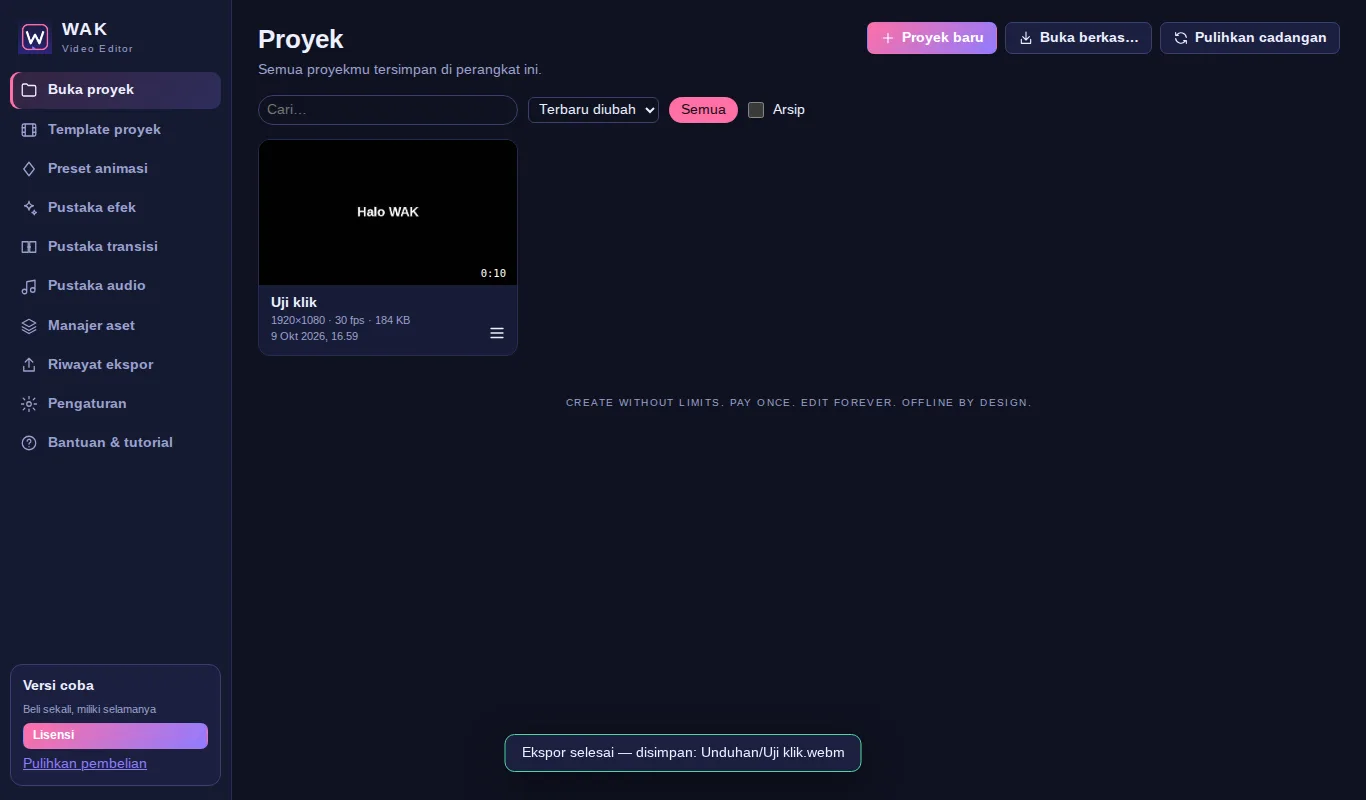Open Preset animasi in the sidebar

coord(115,169)
